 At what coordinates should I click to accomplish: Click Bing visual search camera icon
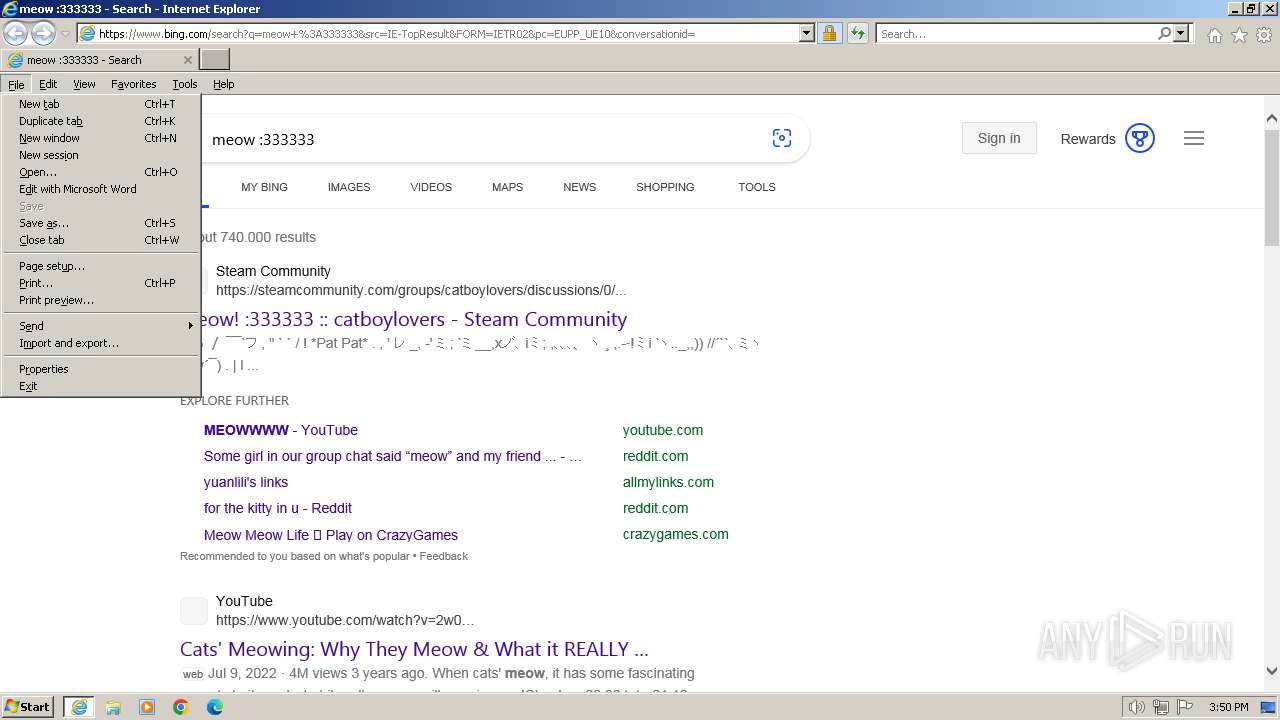782,138
